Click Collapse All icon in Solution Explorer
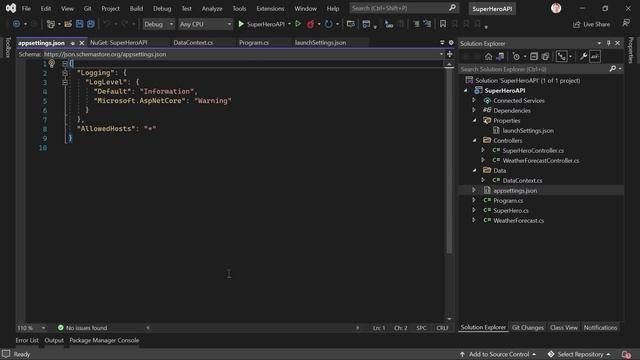This screenshot has height=360, width=640. tap(533, 56)
